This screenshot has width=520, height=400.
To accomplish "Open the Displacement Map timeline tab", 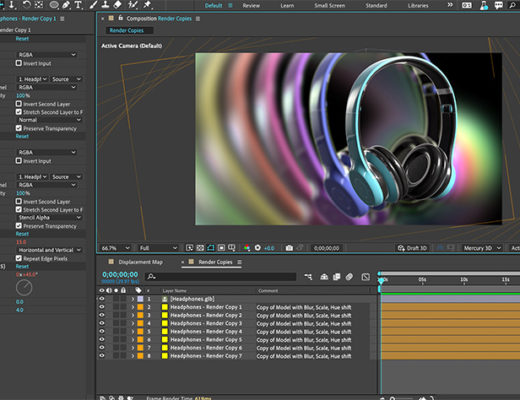I will tap(140, 262).
